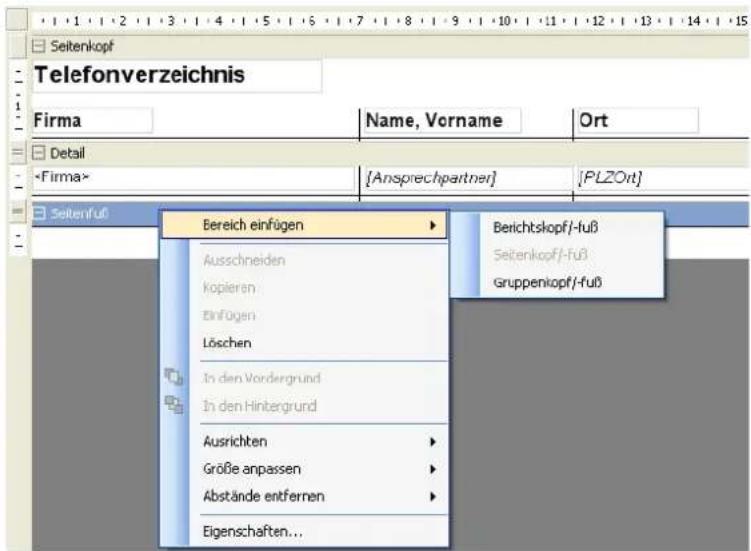Click the disabled Seitenkopf/-fuß submenu entry

(540, 255)
